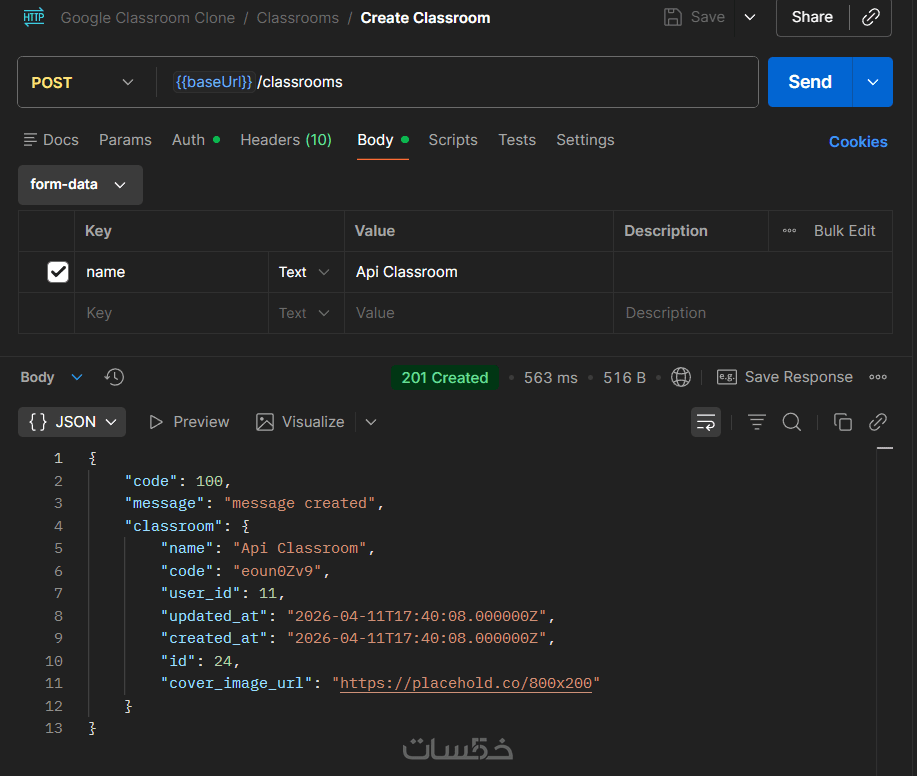
Task: Edit the name key field
Action: 171,272
